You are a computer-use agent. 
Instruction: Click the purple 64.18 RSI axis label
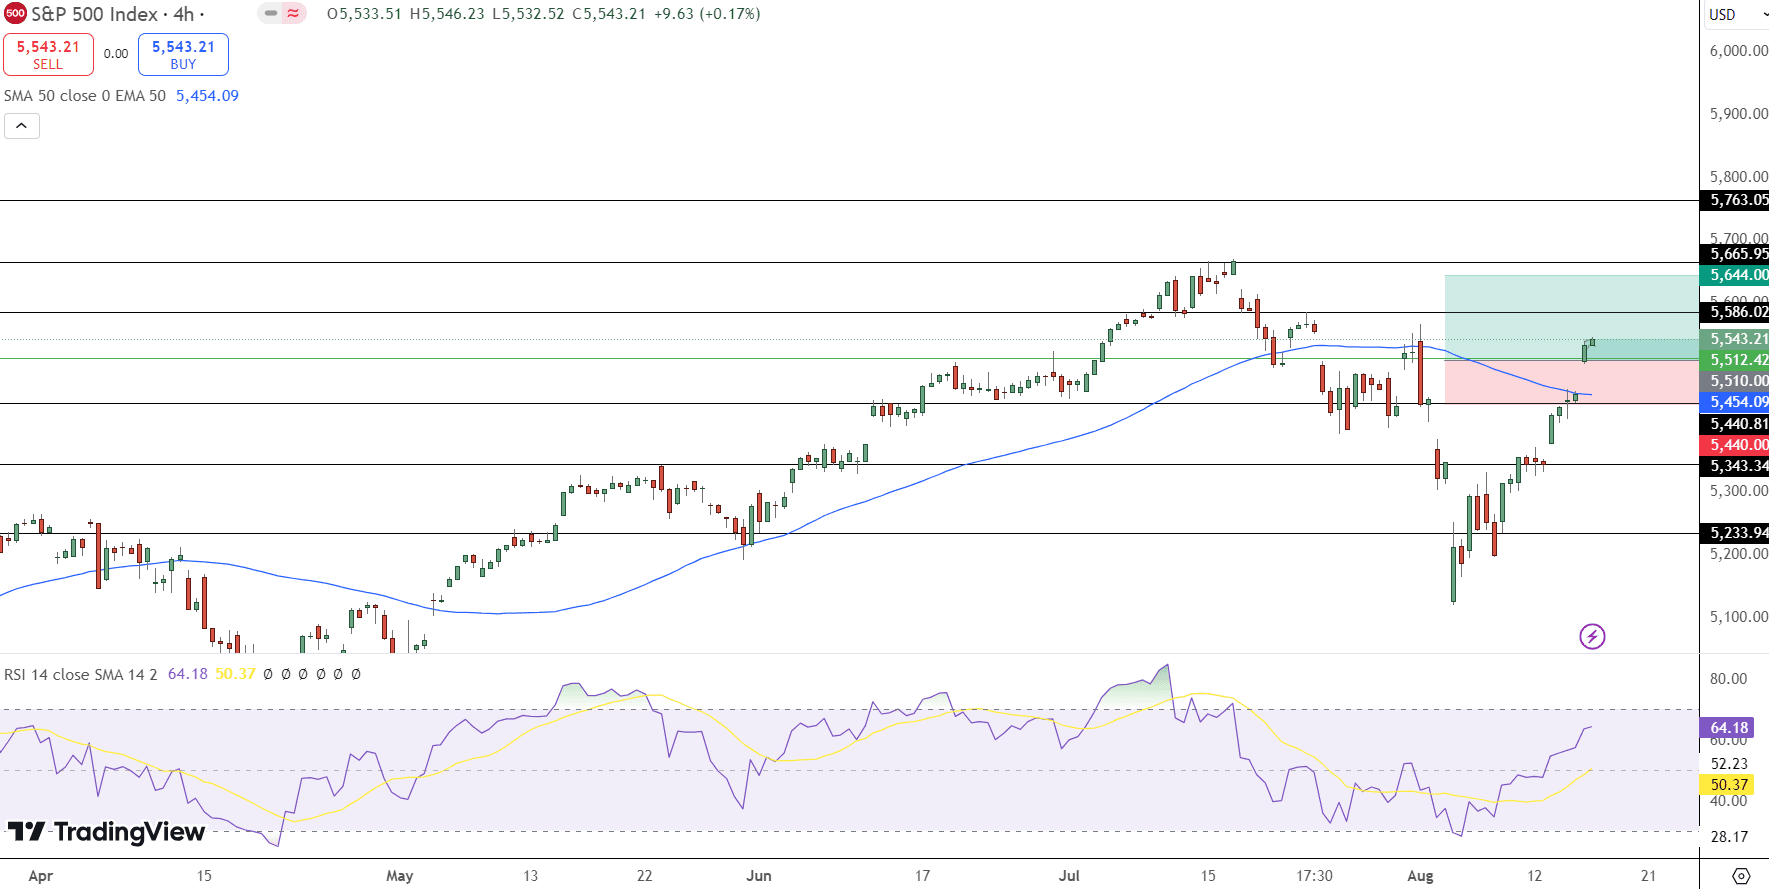pos(1729,728)
